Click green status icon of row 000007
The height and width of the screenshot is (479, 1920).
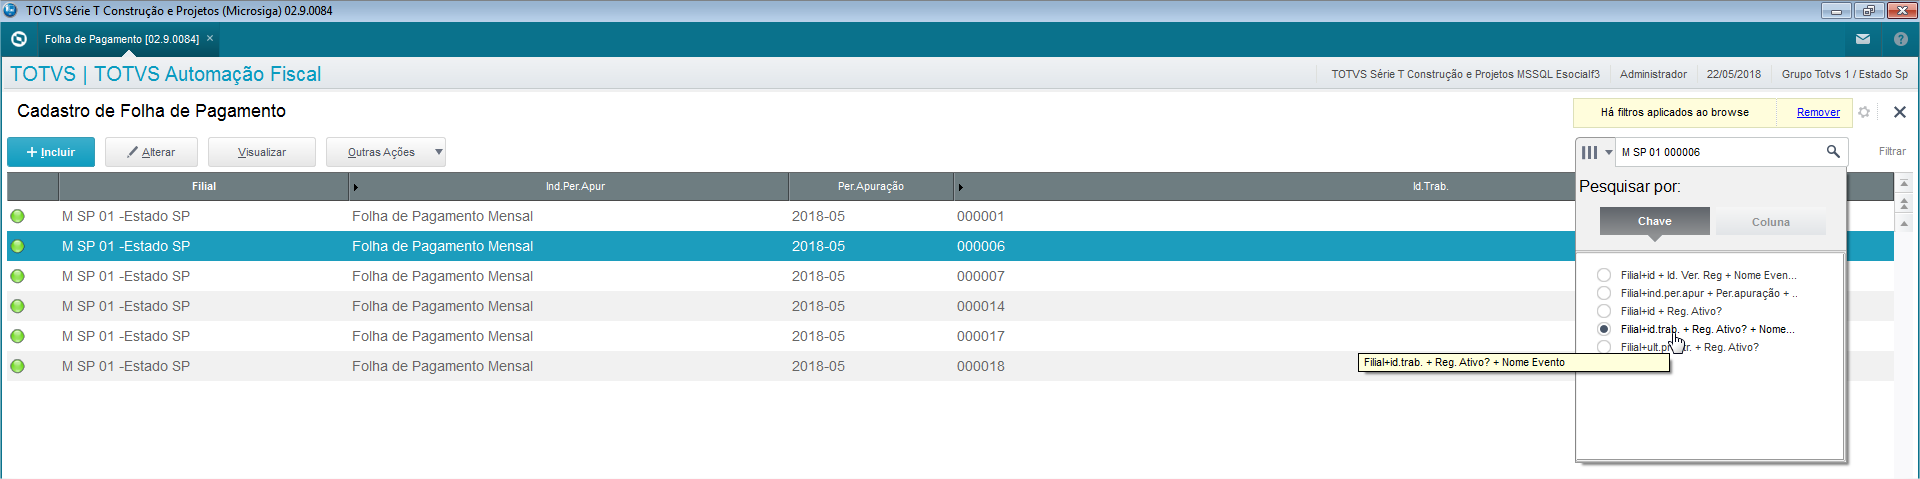click(x=17, y=276)
